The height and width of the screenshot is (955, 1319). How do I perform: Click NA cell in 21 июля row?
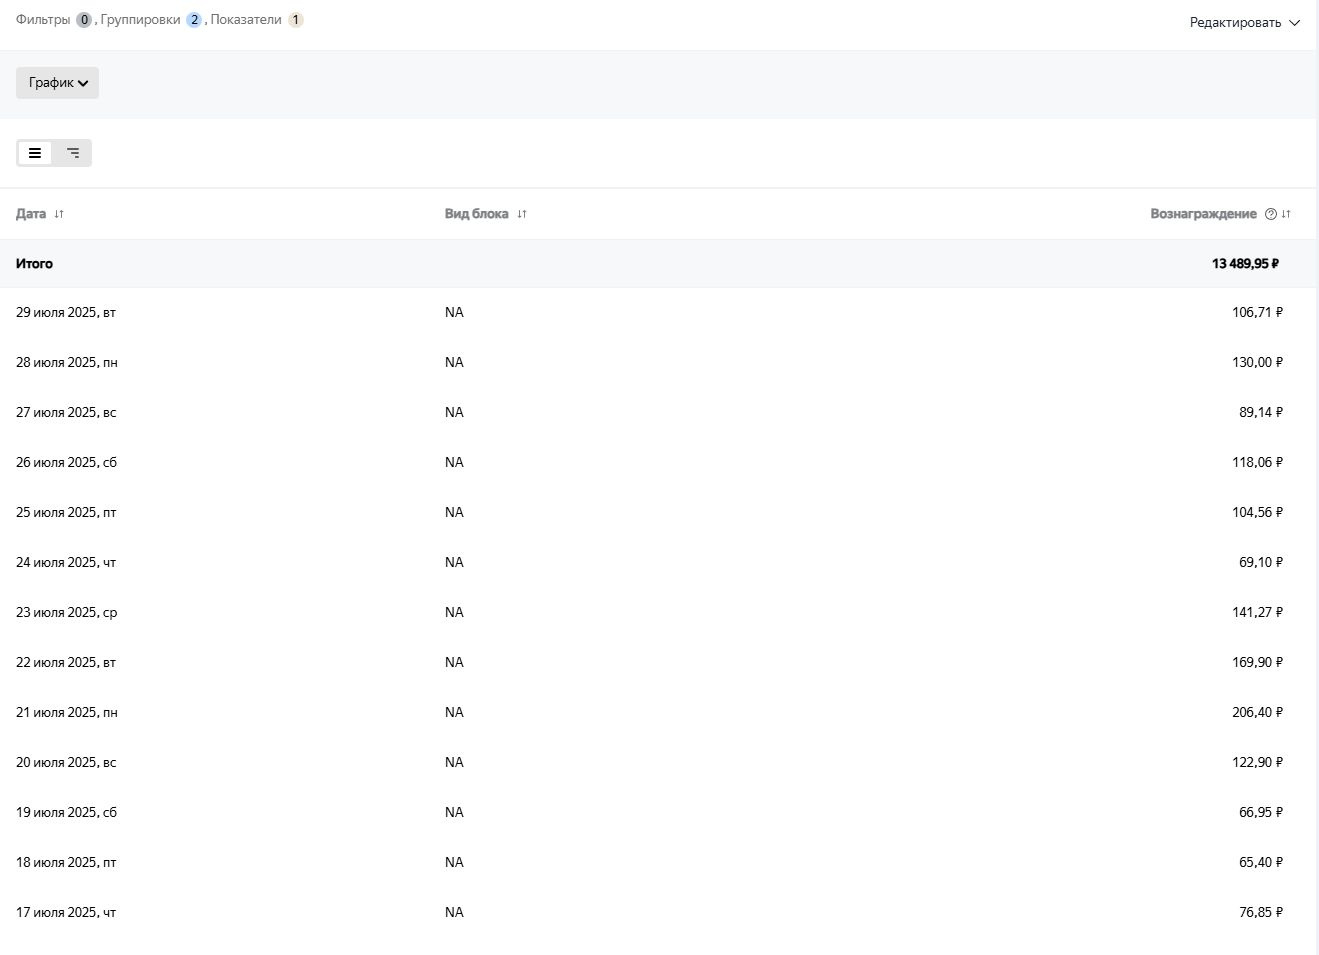(x=454, y=712)
